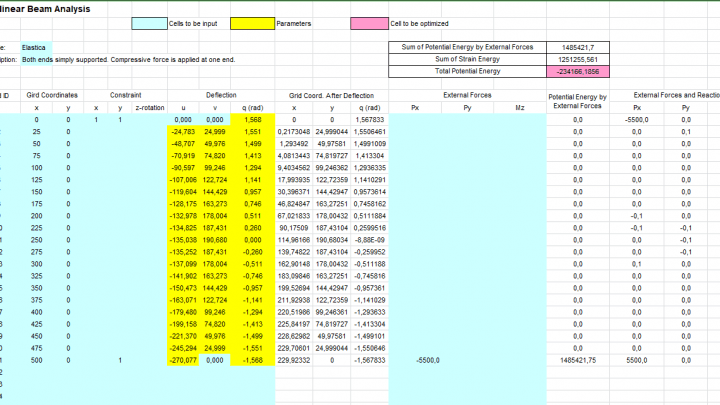The height and width of the screenshot is (405, 720).
Task: Click the cyan 'Cells to be input' legend swatch
Action: 149,23
